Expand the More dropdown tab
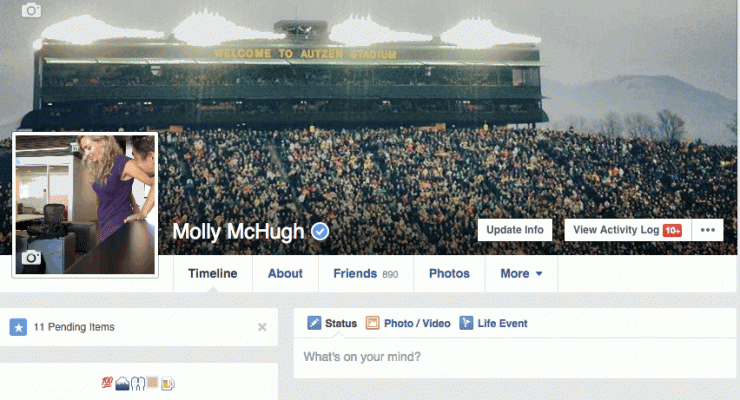 [x=521, y=274]
